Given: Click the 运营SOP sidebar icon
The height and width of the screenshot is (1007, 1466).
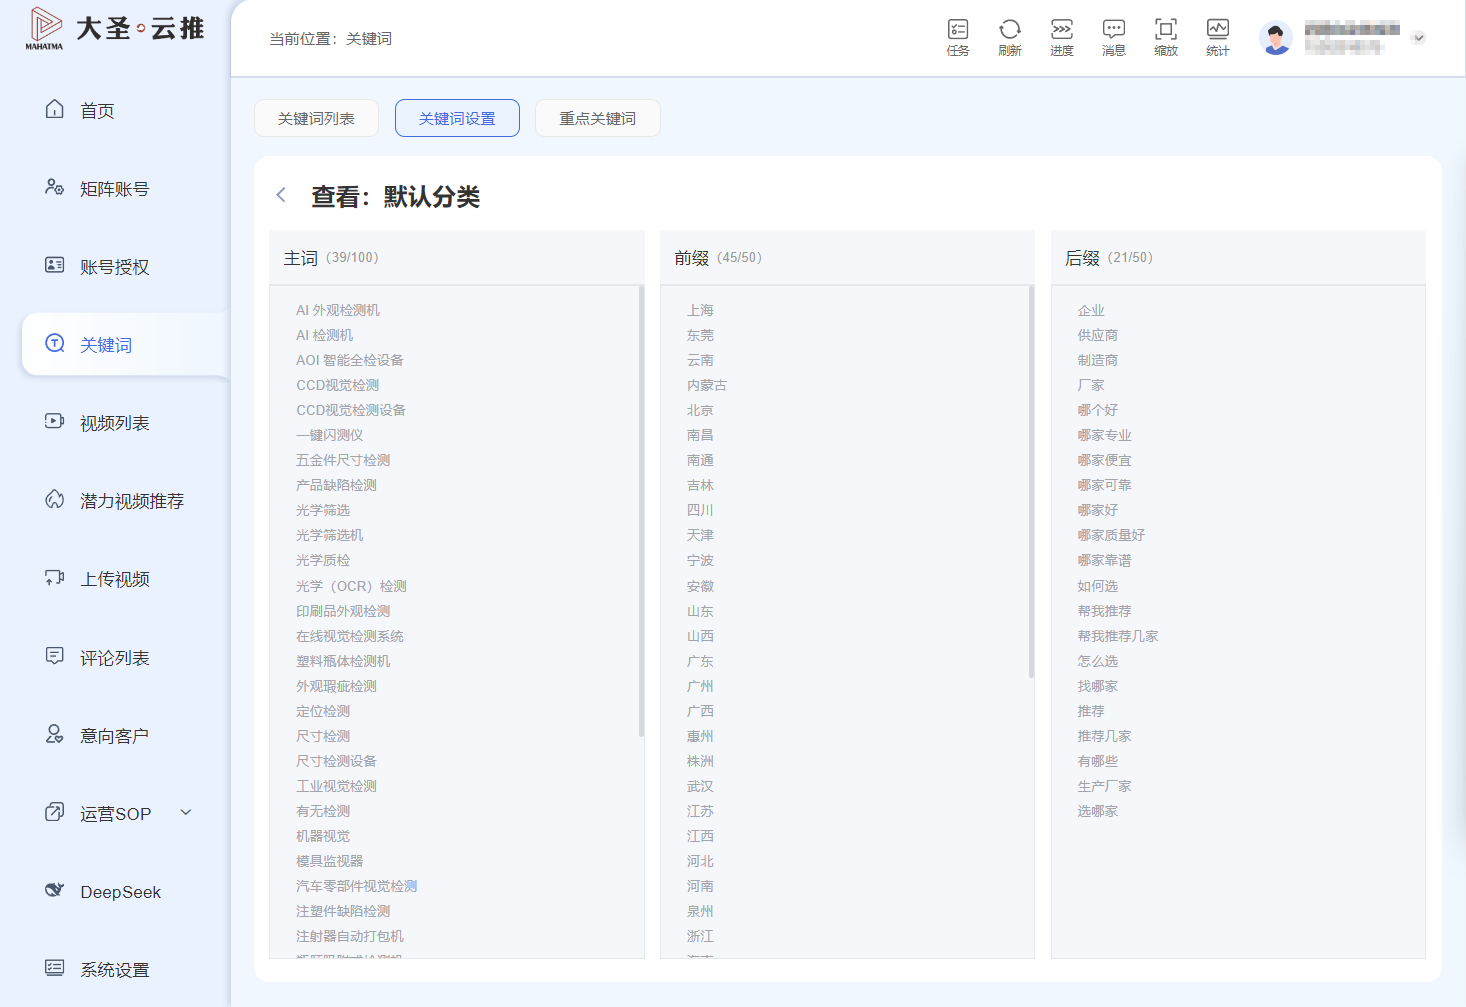Looking at the screenshot, I should [x=55, y=812].
